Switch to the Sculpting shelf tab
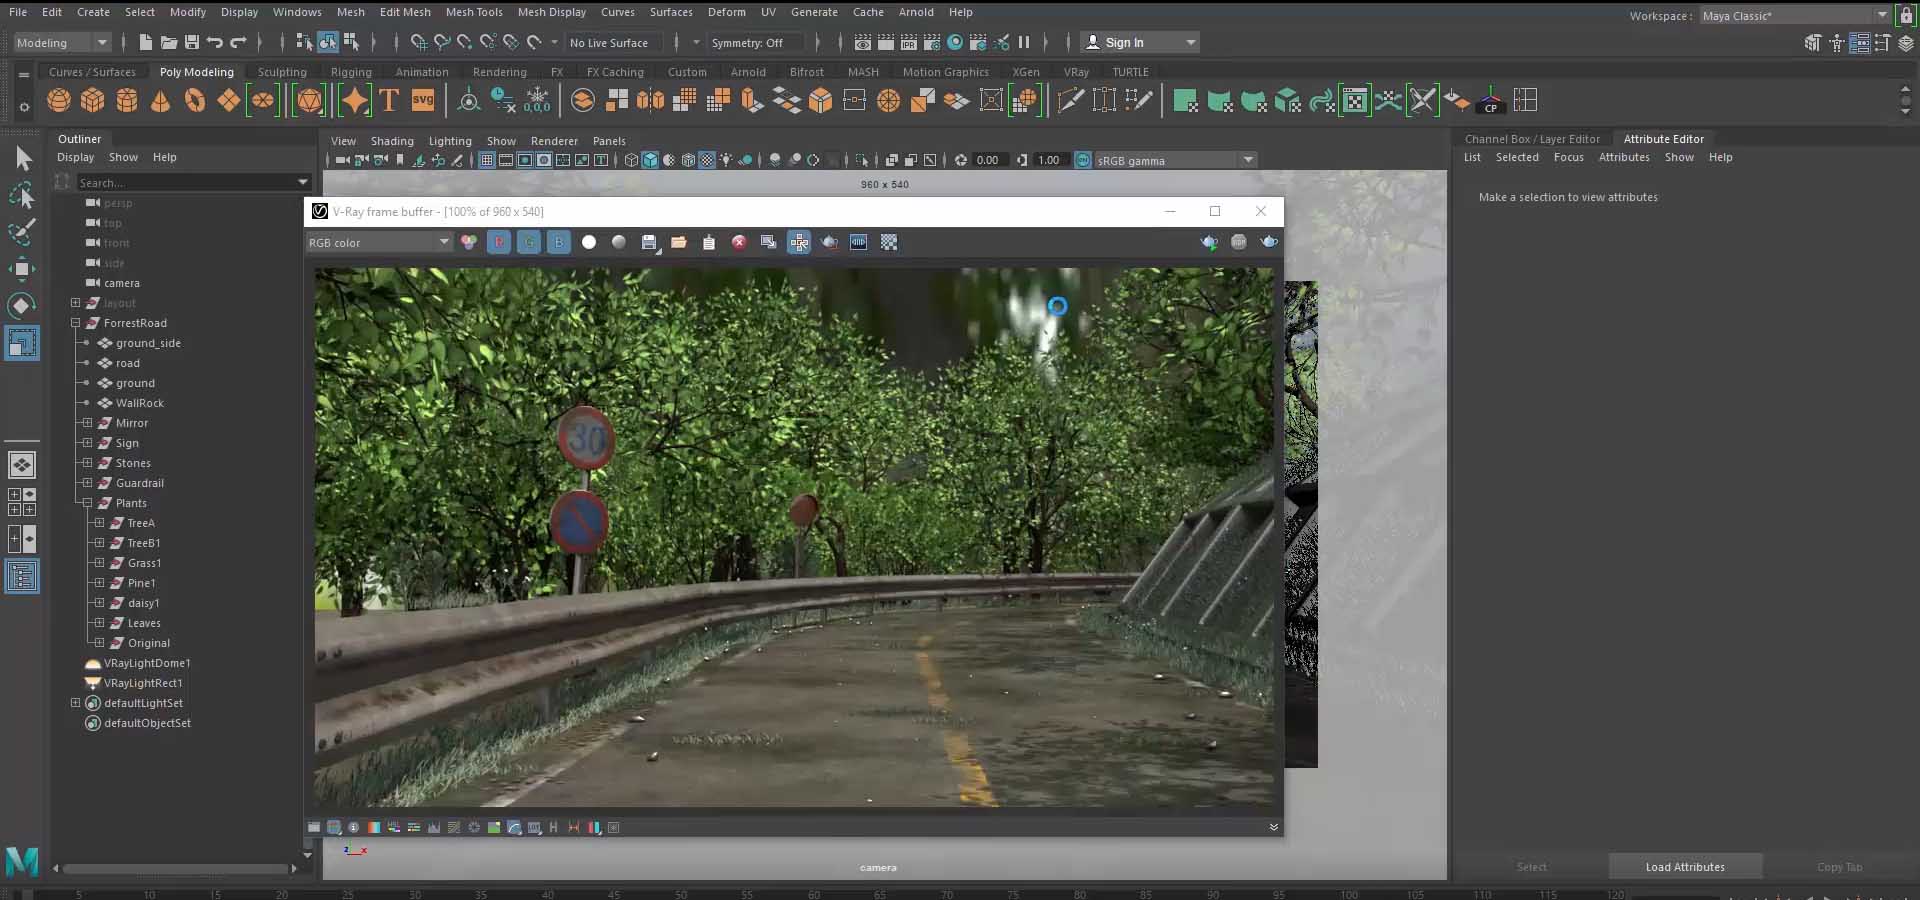This screenshot has height=900, width=1920. (281, 71)
